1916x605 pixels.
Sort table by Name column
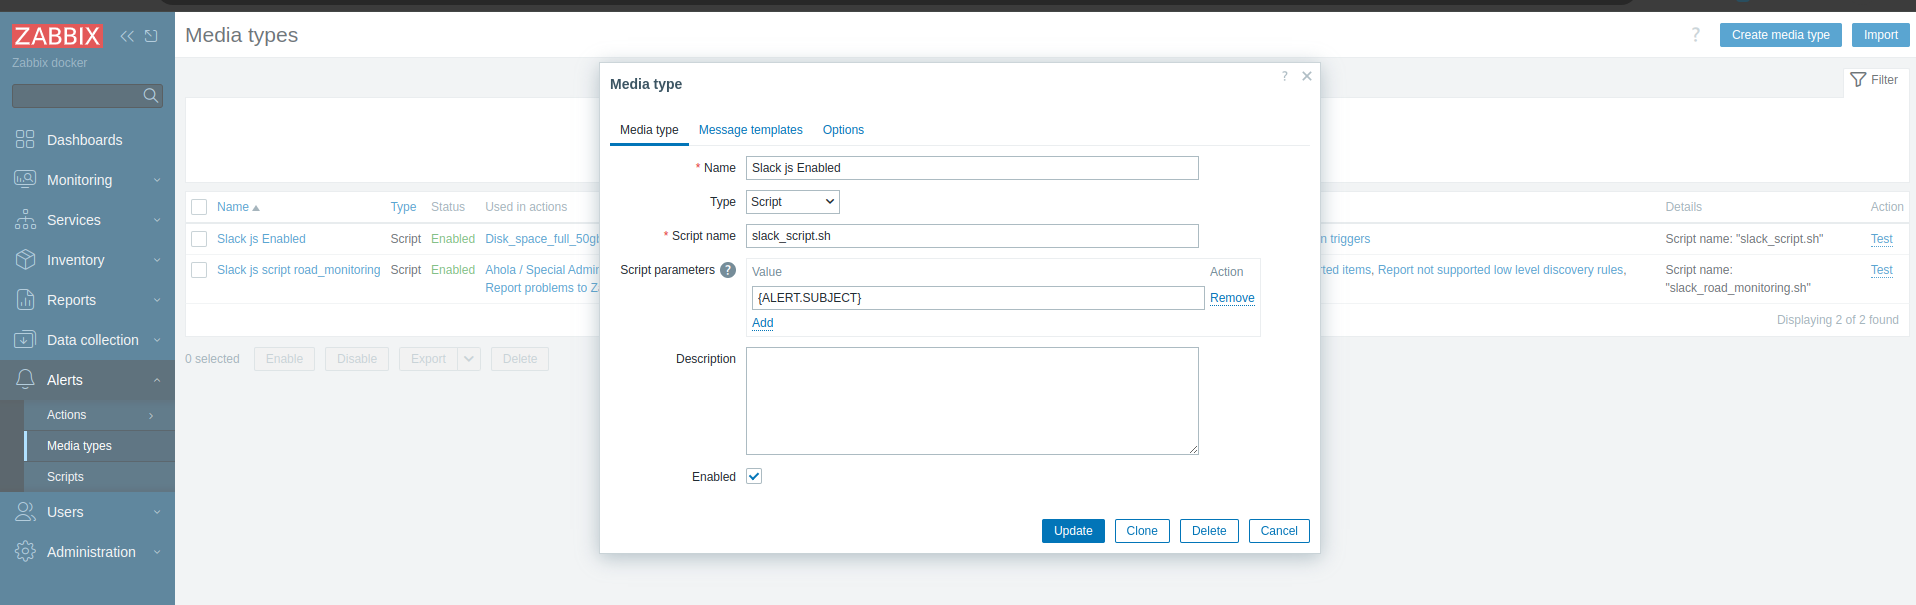pyautogui.click(x=238, y=207)
